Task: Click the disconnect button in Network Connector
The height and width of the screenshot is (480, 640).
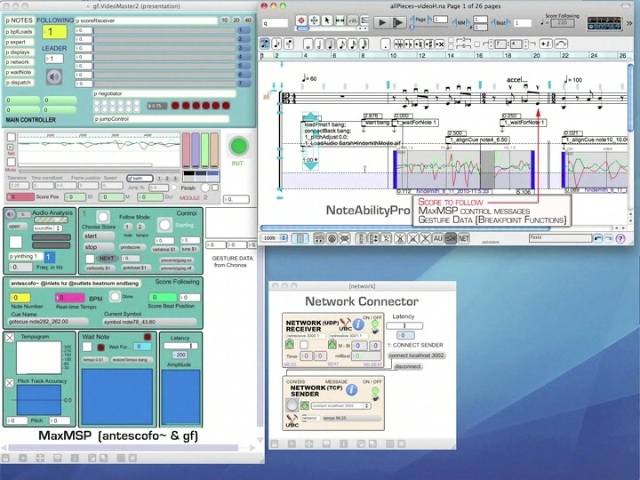Action: 407,366
